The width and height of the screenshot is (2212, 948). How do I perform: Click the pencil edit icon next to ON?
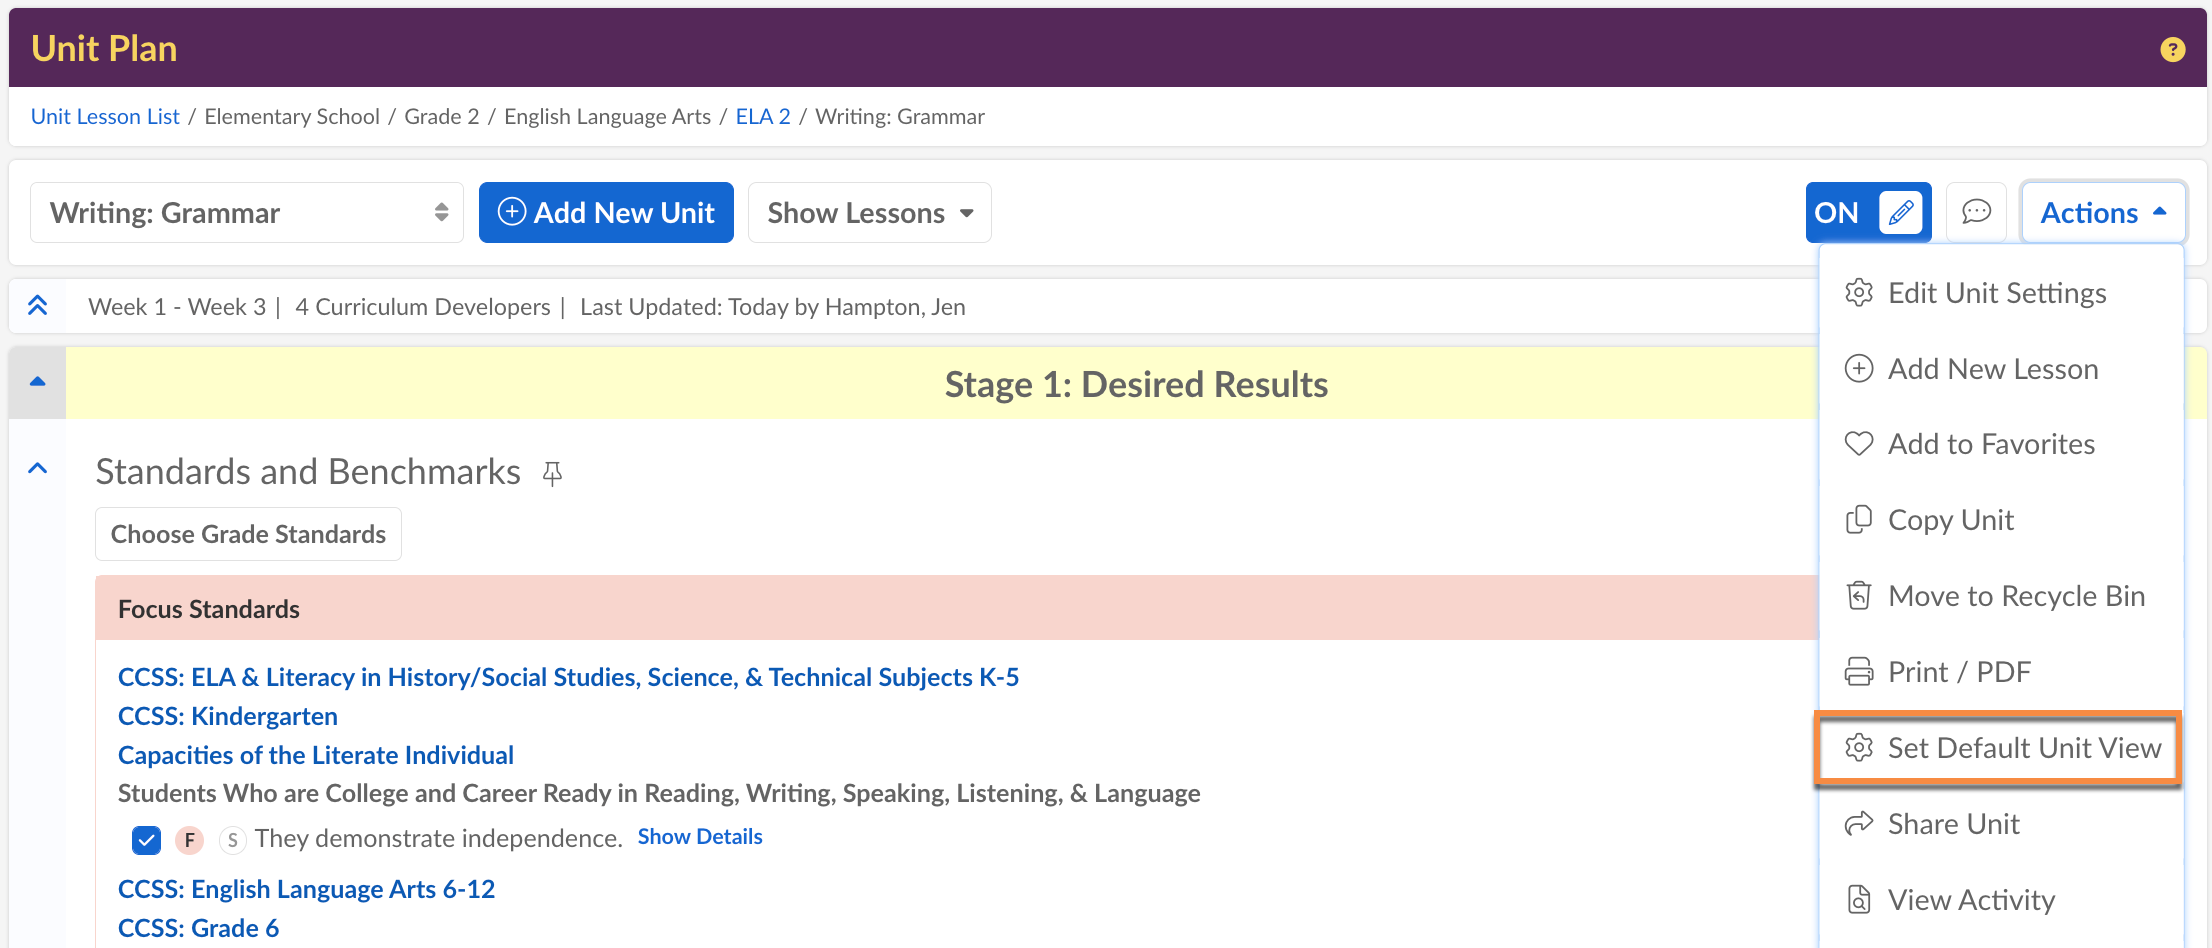(1900, 212)
